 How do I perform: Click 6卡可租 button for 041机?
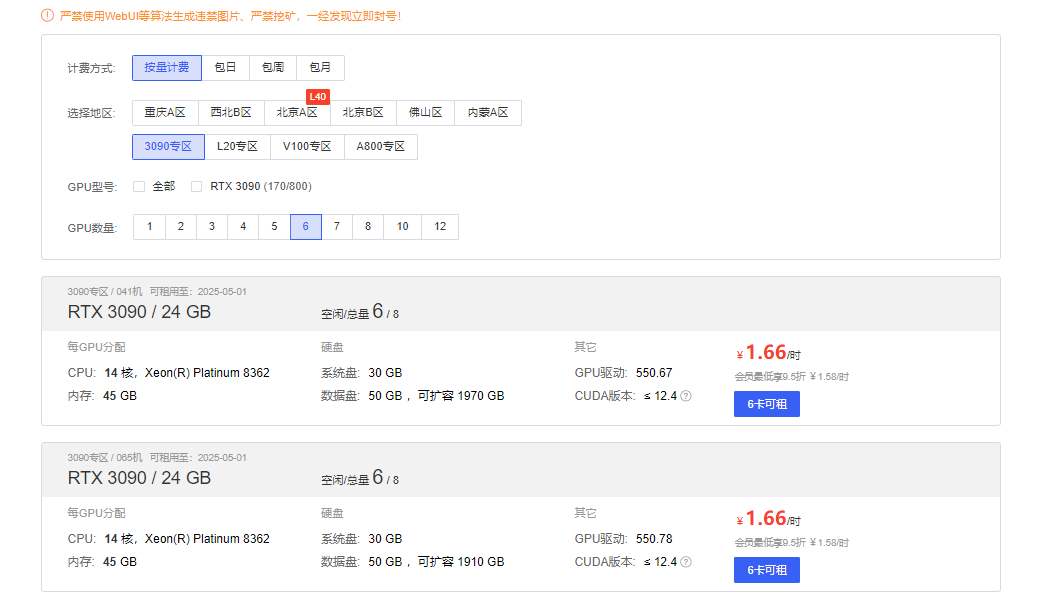click(x=767, y=404)
